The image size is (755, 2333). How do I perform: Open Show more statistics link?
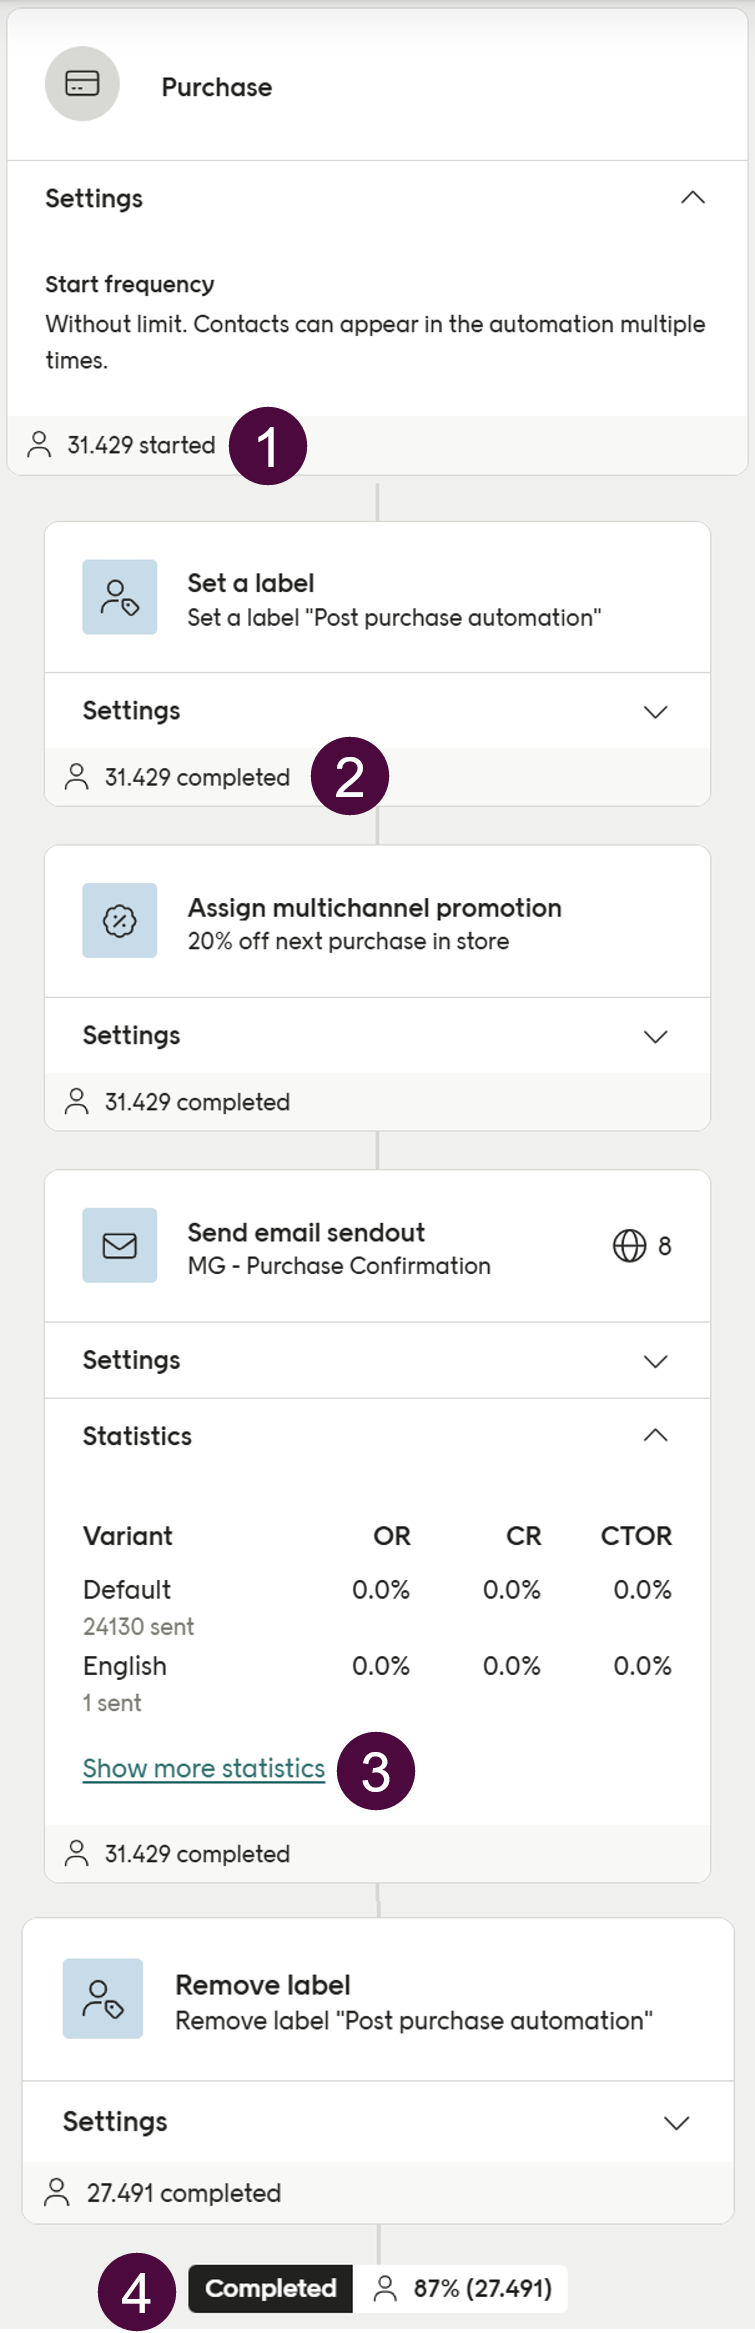point(204,1769)
